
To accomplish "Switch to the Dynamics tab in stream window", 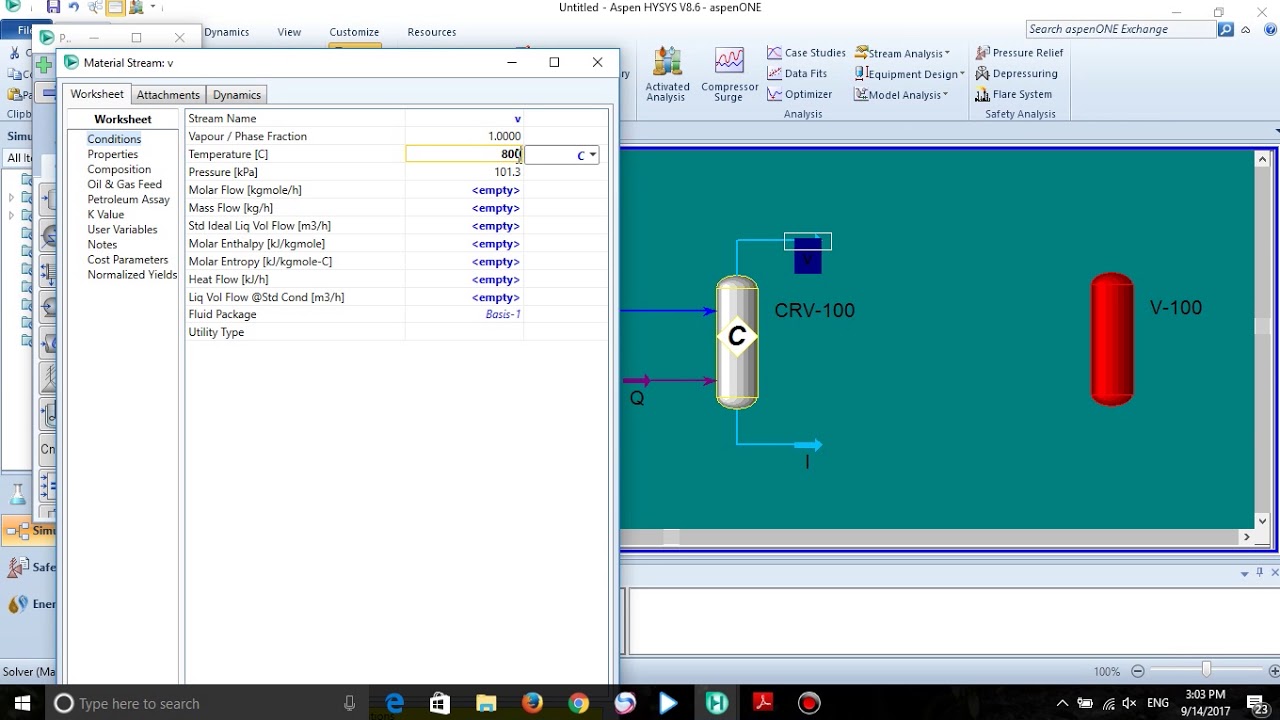I will [237, 95].
